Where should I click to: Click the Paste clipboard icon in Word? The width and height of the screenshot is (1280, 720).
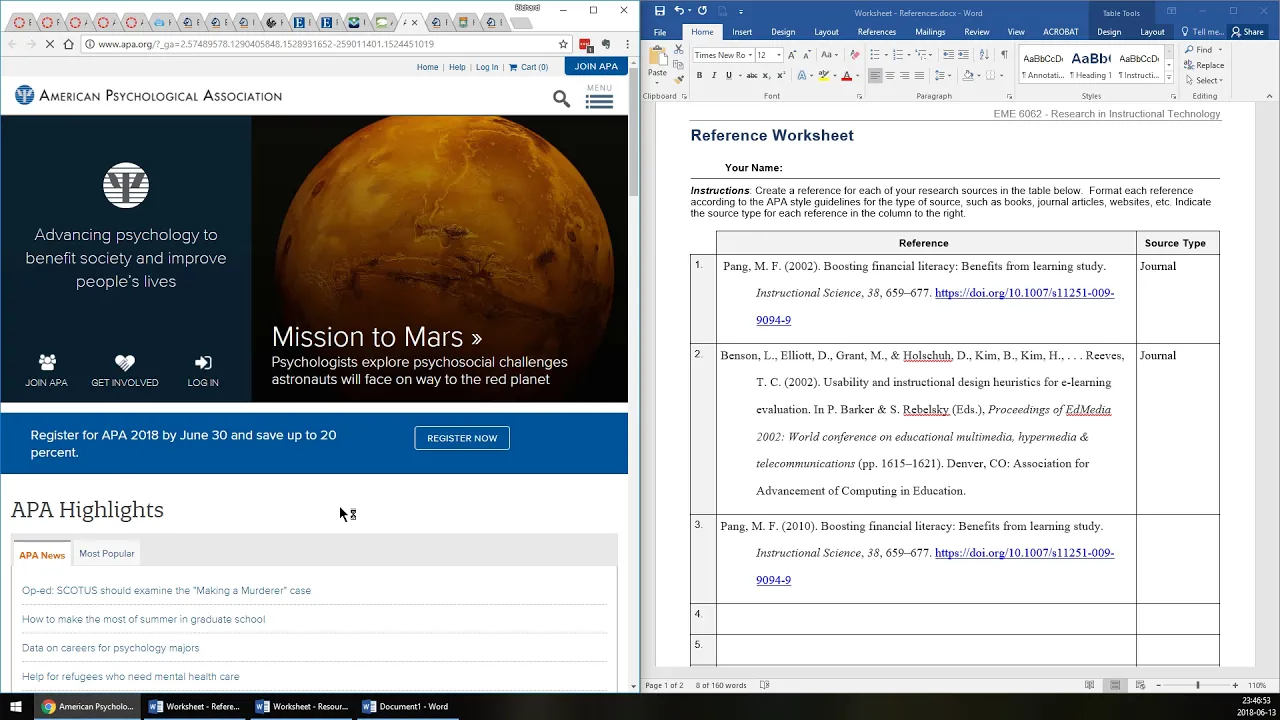point(657,55)
